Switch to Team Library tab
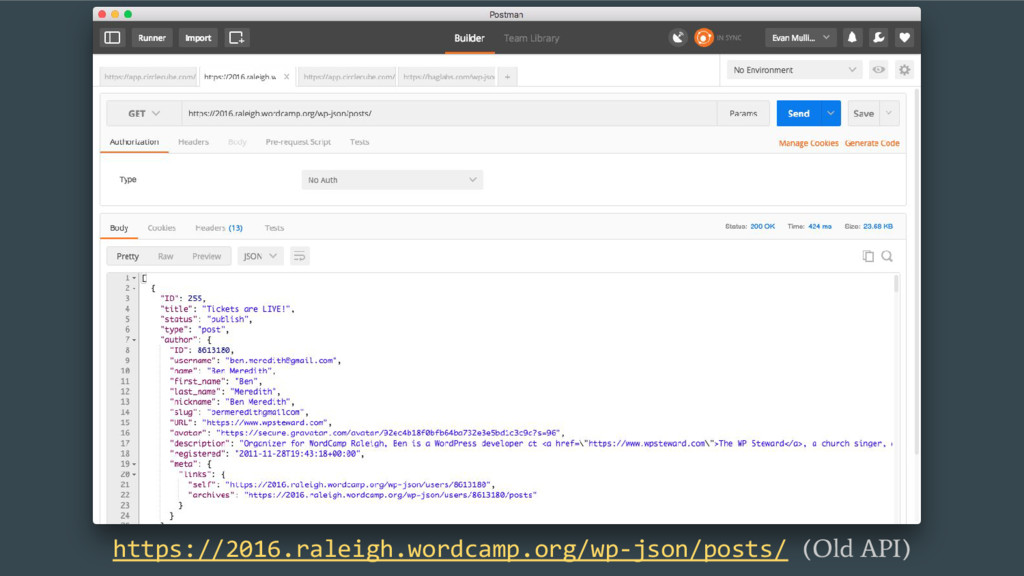This screenshot has height=576, width=1024. (x=532, y=38)
